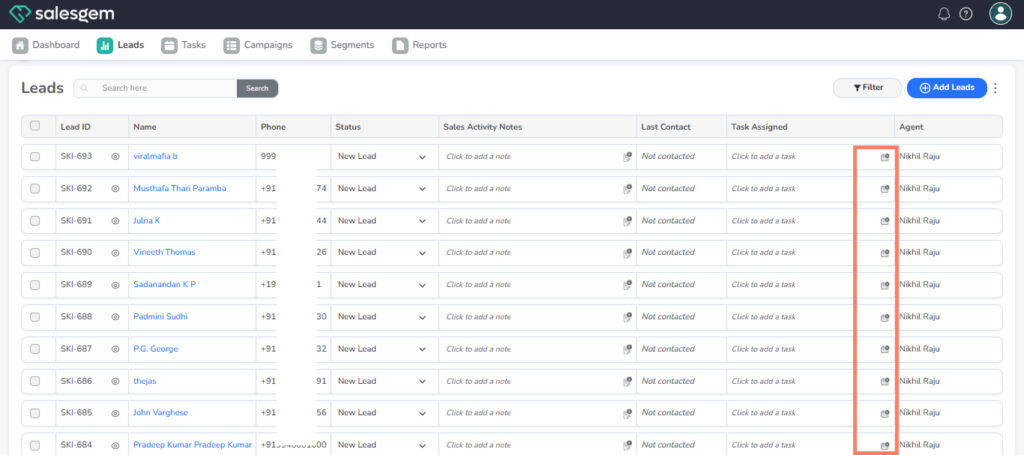1024x455 pixels.
Task: Check the box for lead SKI-688
Action: coord(35,317)
